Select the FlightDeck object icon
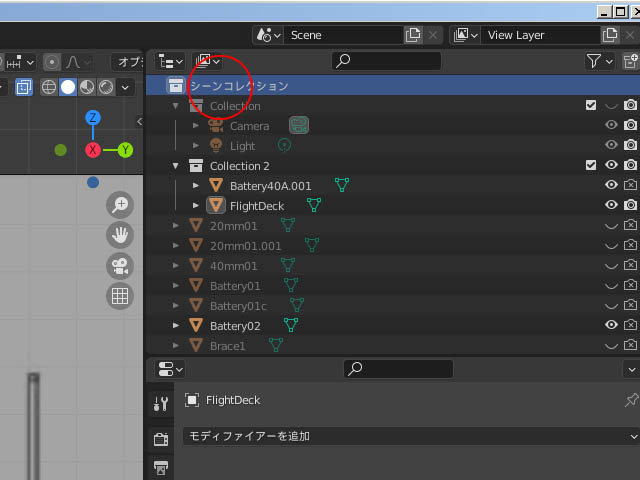Viewport: 640px width, 480px height. [216, 205]
